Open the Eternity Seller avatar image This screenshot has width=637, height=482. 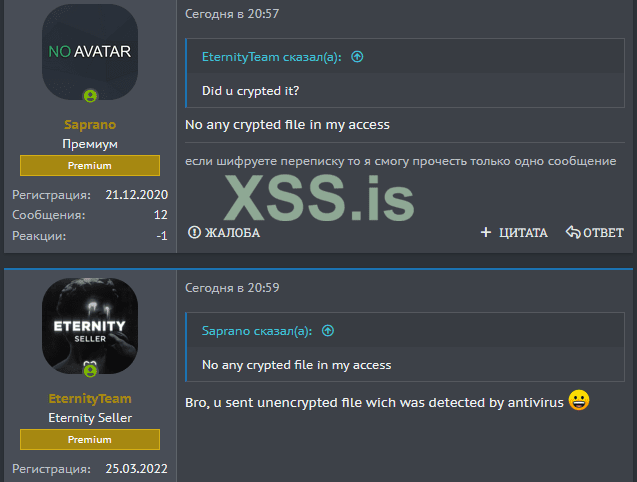tap(90, 326)
